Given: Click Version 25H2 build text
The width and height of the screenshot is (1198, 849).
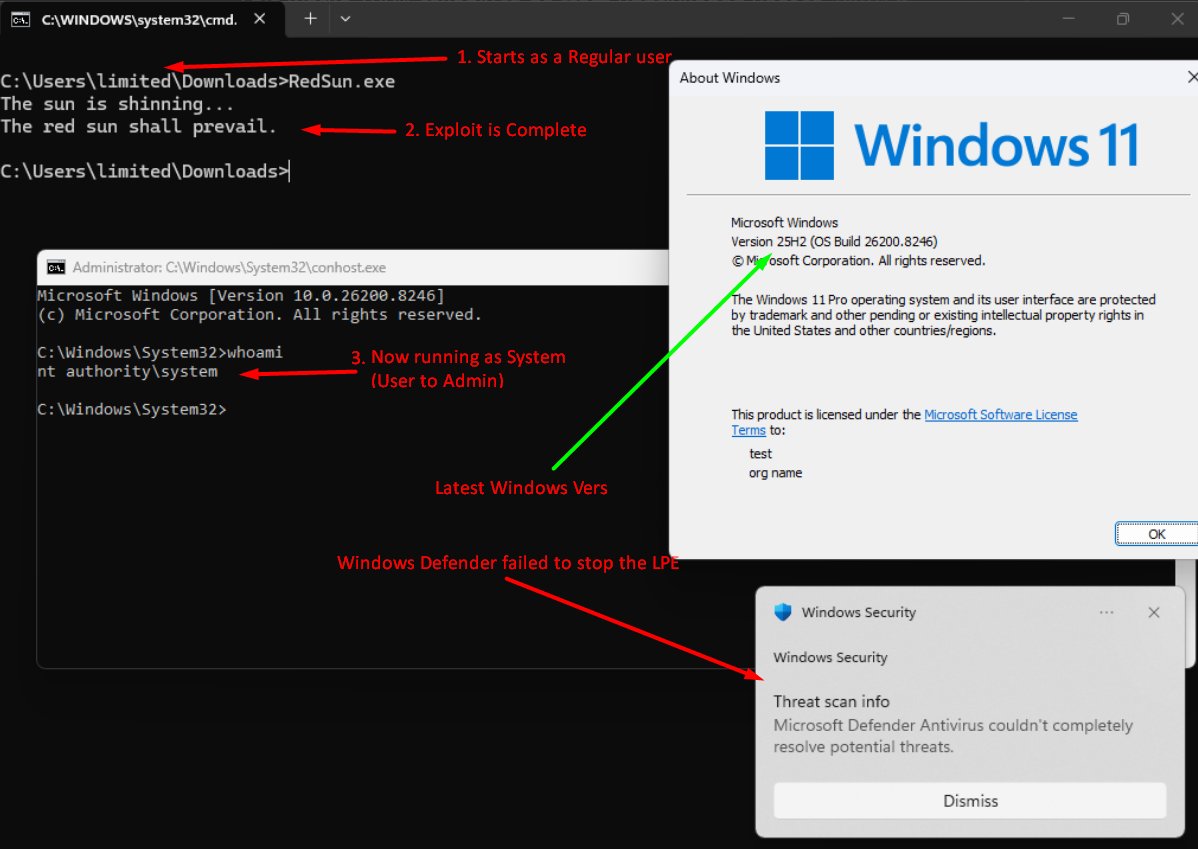Looking at the screenshot, I should pyautogui.click(x=834, y=241).
